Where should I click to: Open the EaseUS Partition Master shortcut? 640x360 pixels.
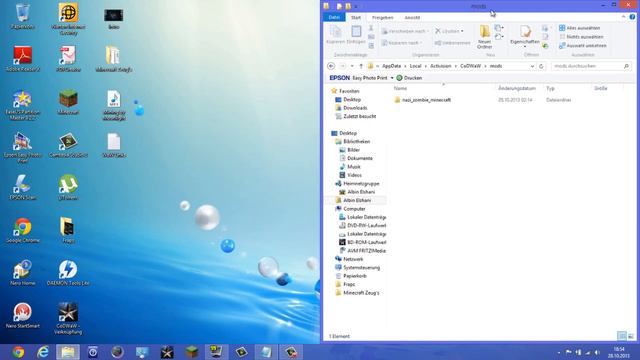pos(22,105)
